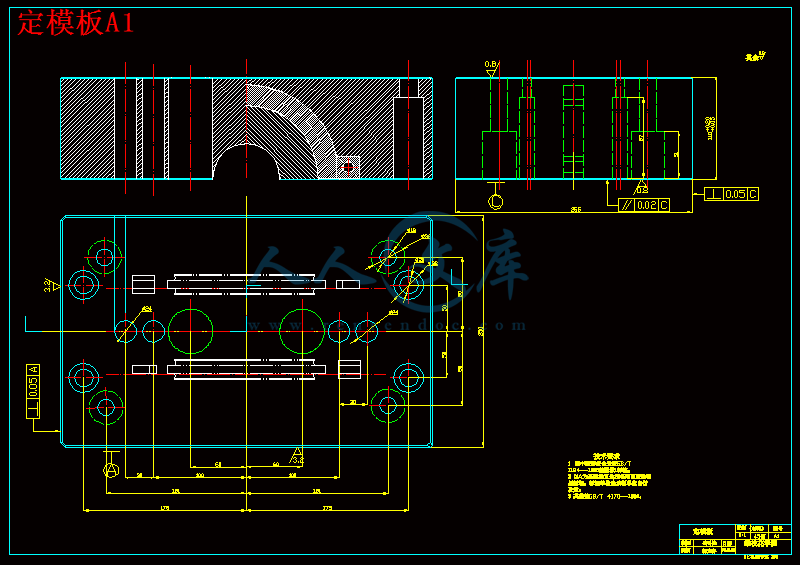Screen dimensions: 800x565
Task: Click the upper white slot cavity outline
Action: [x=245, y=284]
